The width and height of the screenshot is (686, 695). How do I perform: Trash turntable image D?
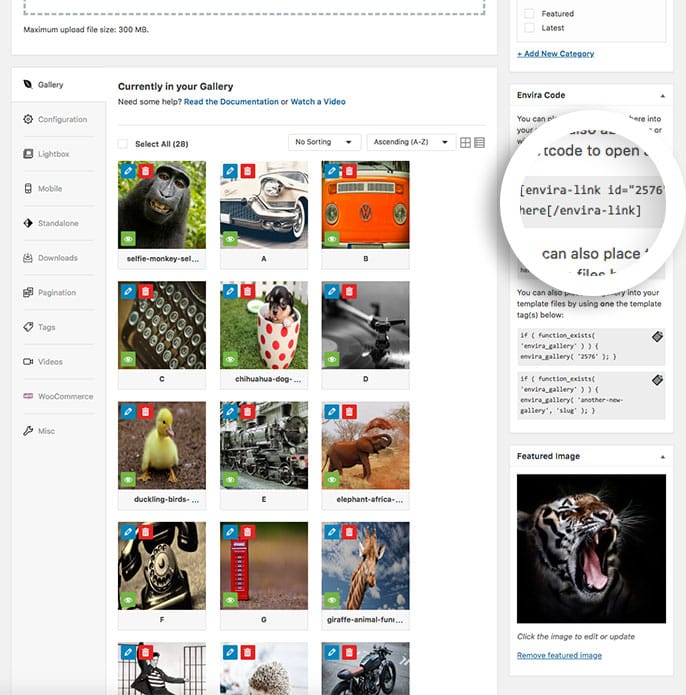(349, 291)
